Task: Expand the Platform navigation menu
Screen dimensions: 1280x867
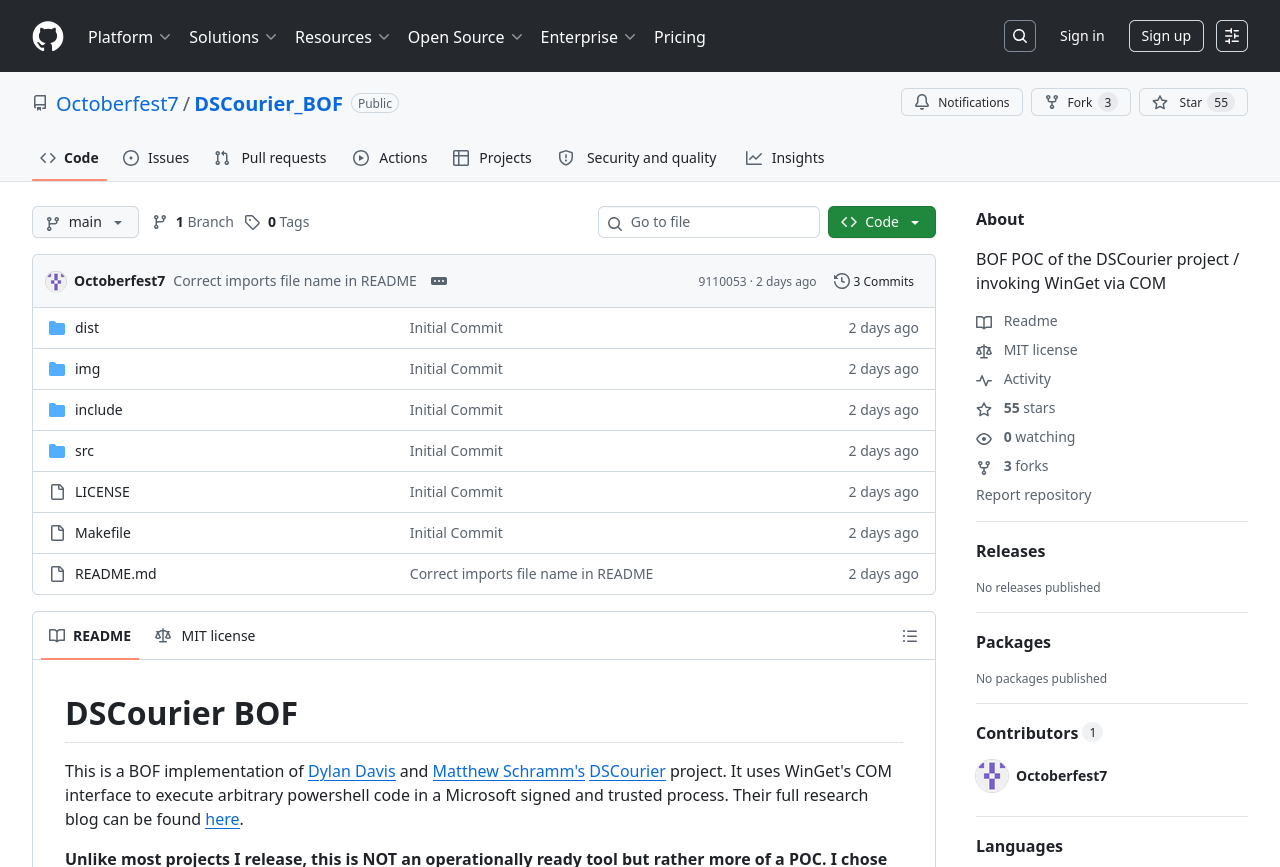Action: click(129, 37)
